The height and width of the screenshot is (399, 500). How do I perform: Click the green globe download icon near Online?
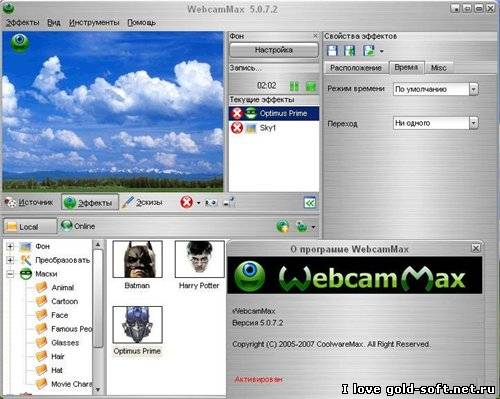[x=283, y=227]
